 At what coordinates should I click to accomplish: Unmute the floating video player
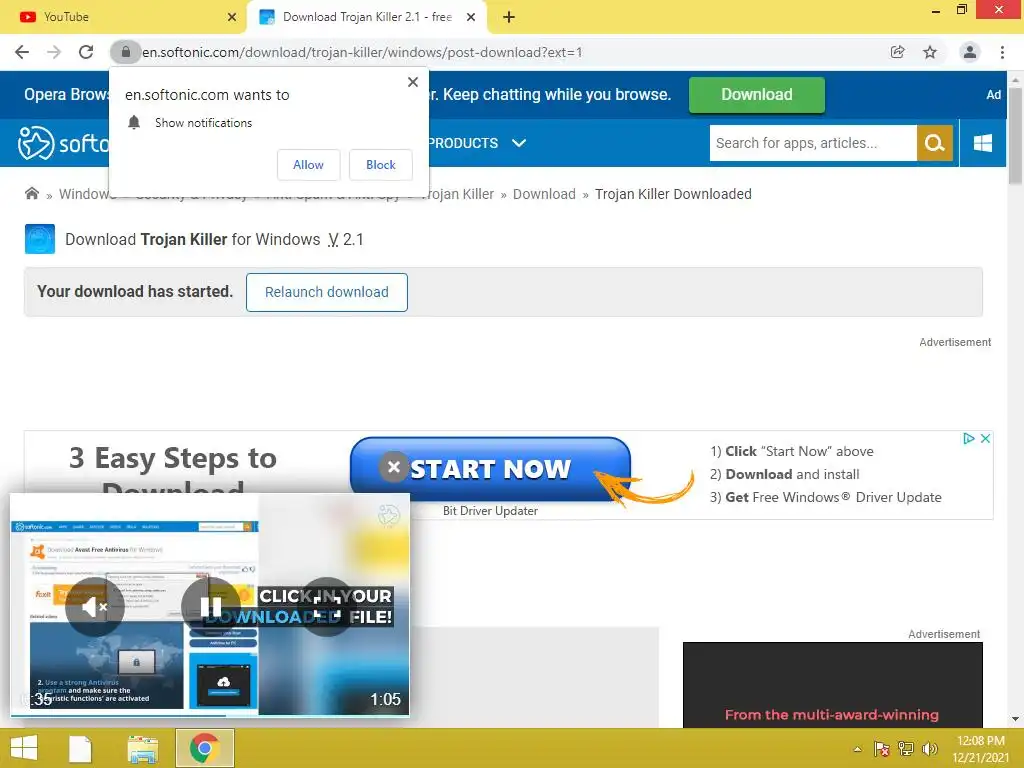click(95, 607)
